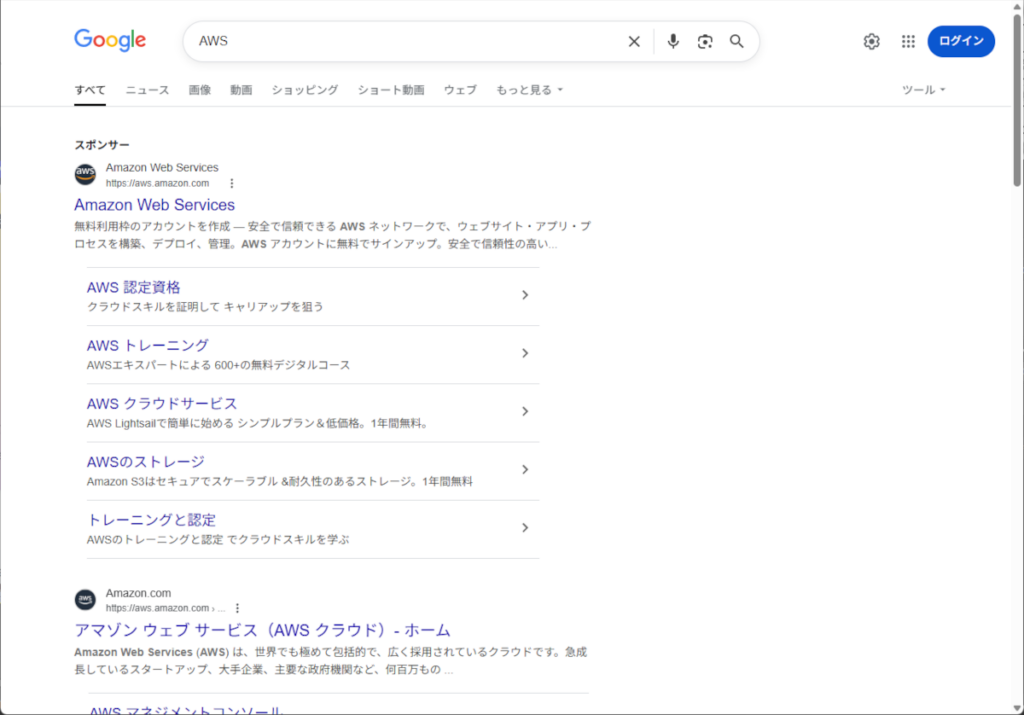
Task: Click chevron on AWS クラウドサービス row
Action: [525, 411]
